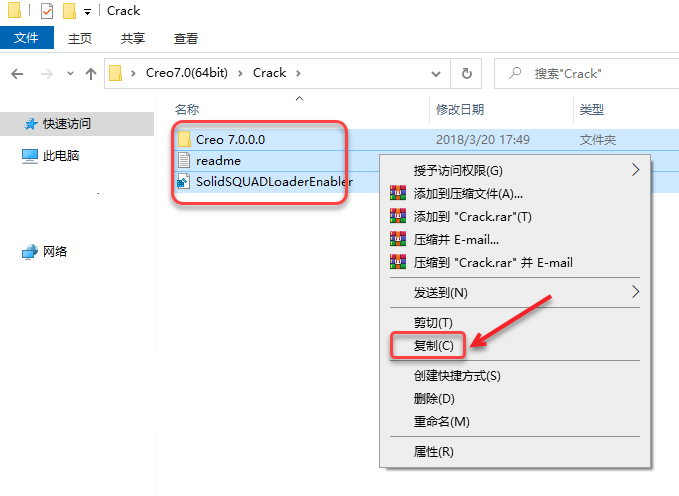The image size is (679, 496).
Task: Click WinRAR icon beside 添加到 "Crack.rar"
Action: [x=398, y=216]
